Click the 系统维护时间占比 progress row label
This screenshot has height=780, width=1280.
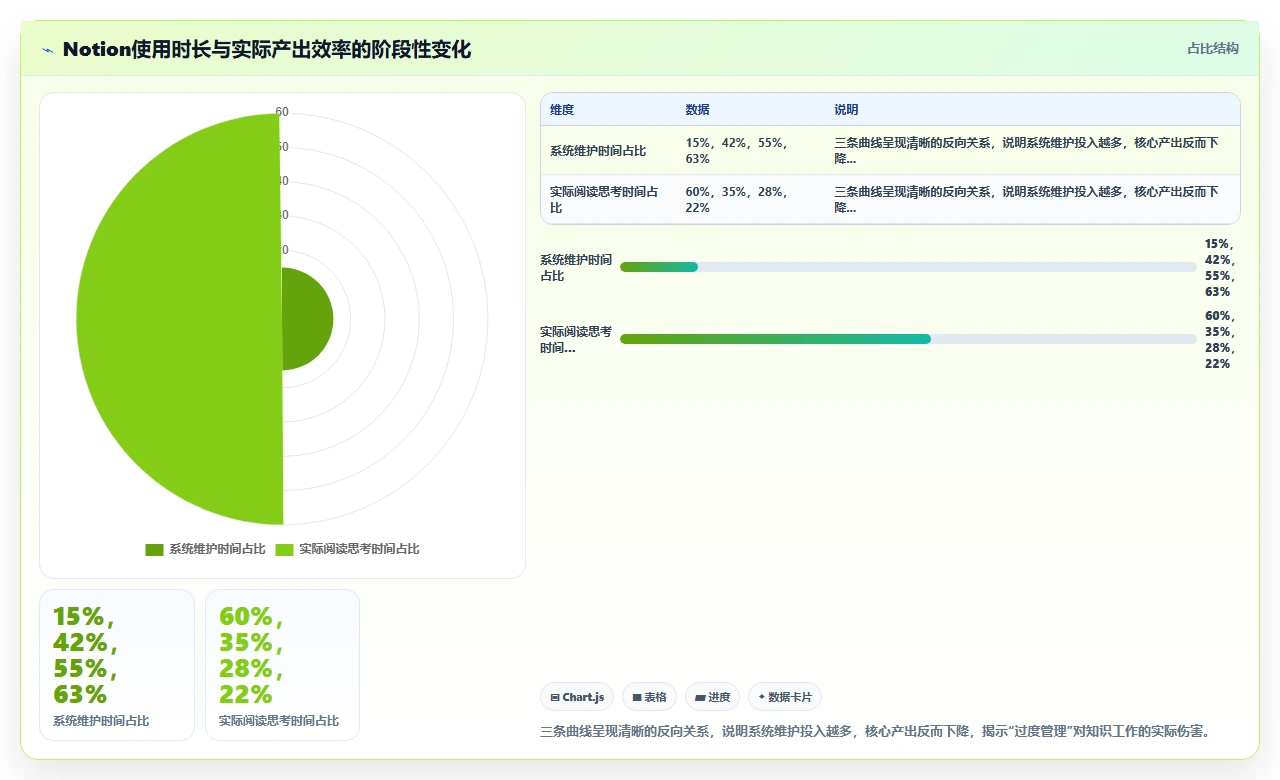tap(576, 268)
